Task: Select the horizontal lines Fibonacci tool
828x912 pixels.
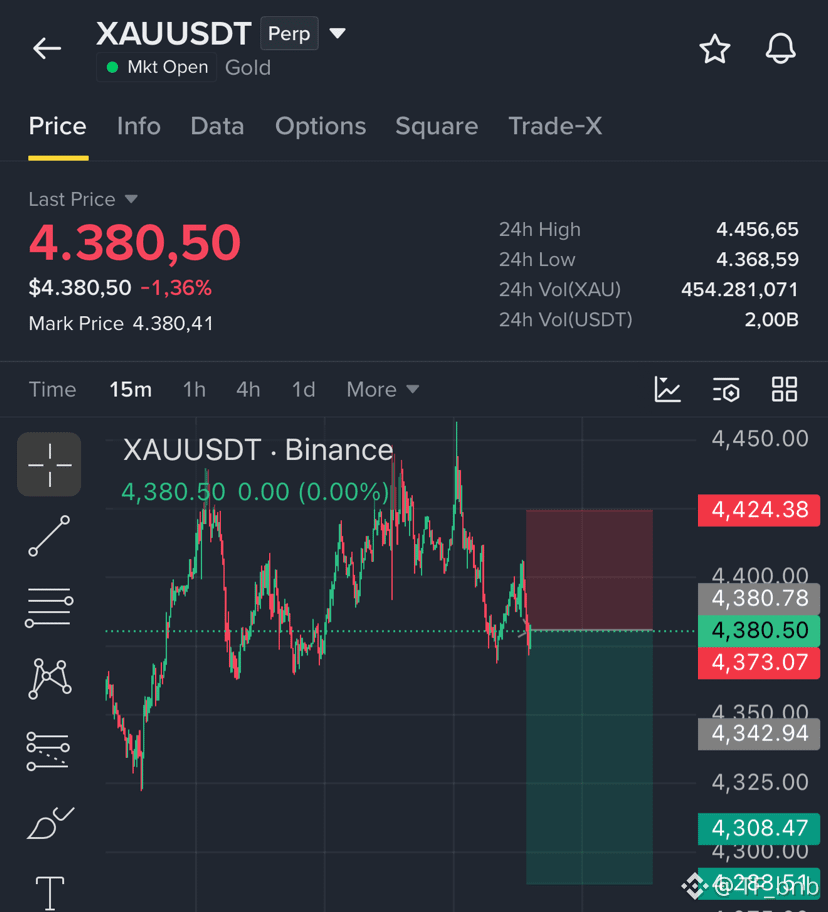Action: click(x=49, y=608)
